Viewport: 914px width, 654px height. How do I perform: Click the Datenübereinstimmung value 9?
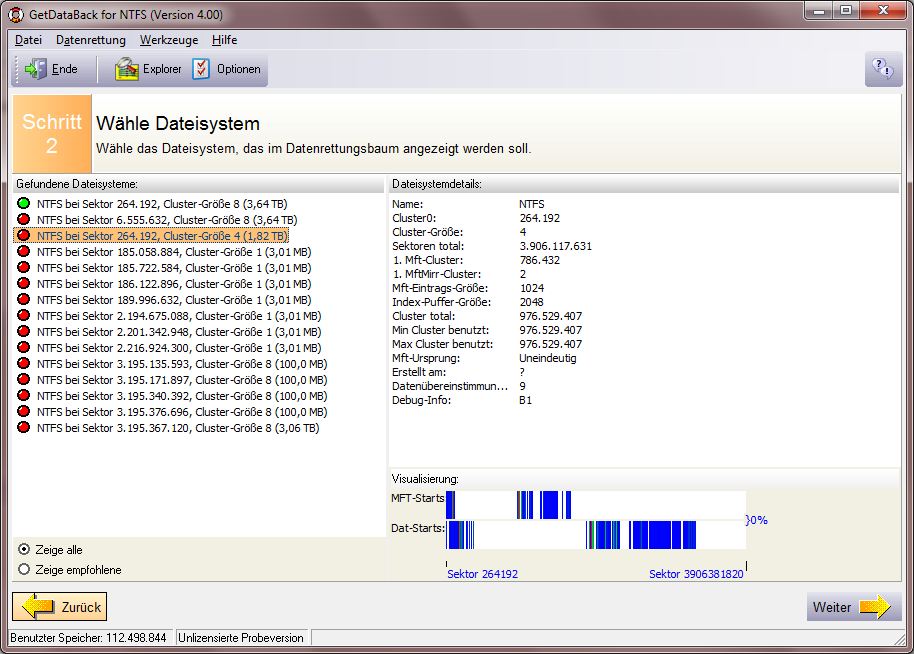pyautogui.click(x=522, y=386)
